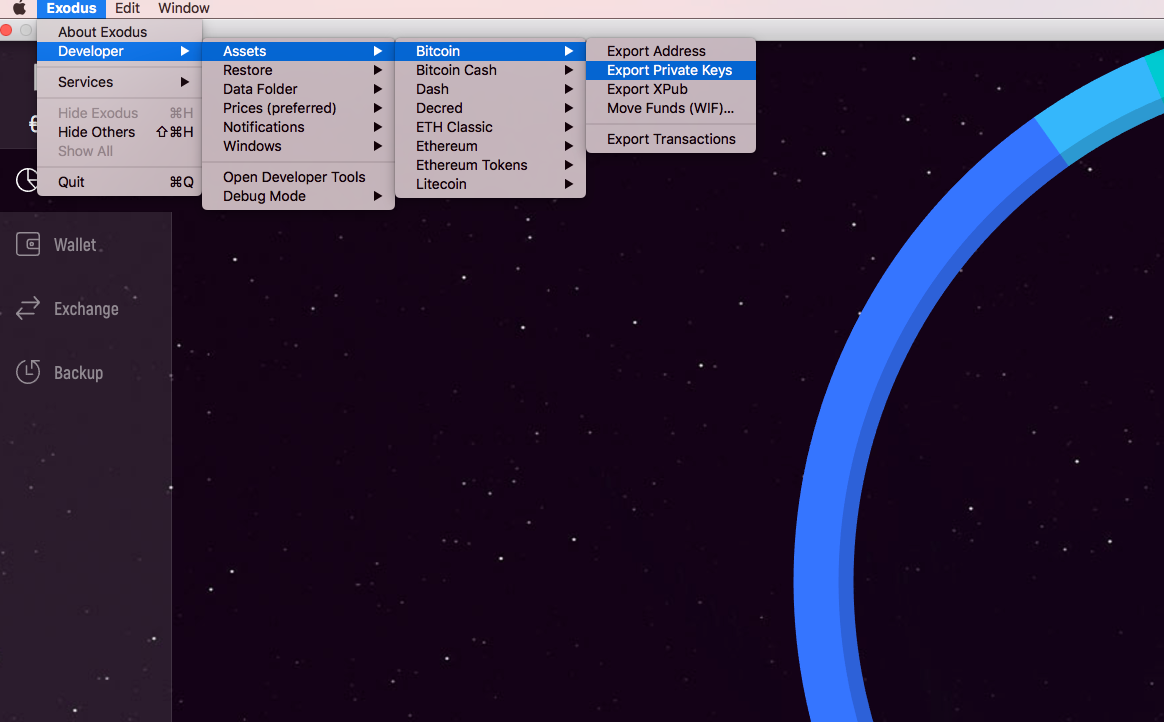
Task: Select Open Developer Tools
Action: (x=298, y=177)
